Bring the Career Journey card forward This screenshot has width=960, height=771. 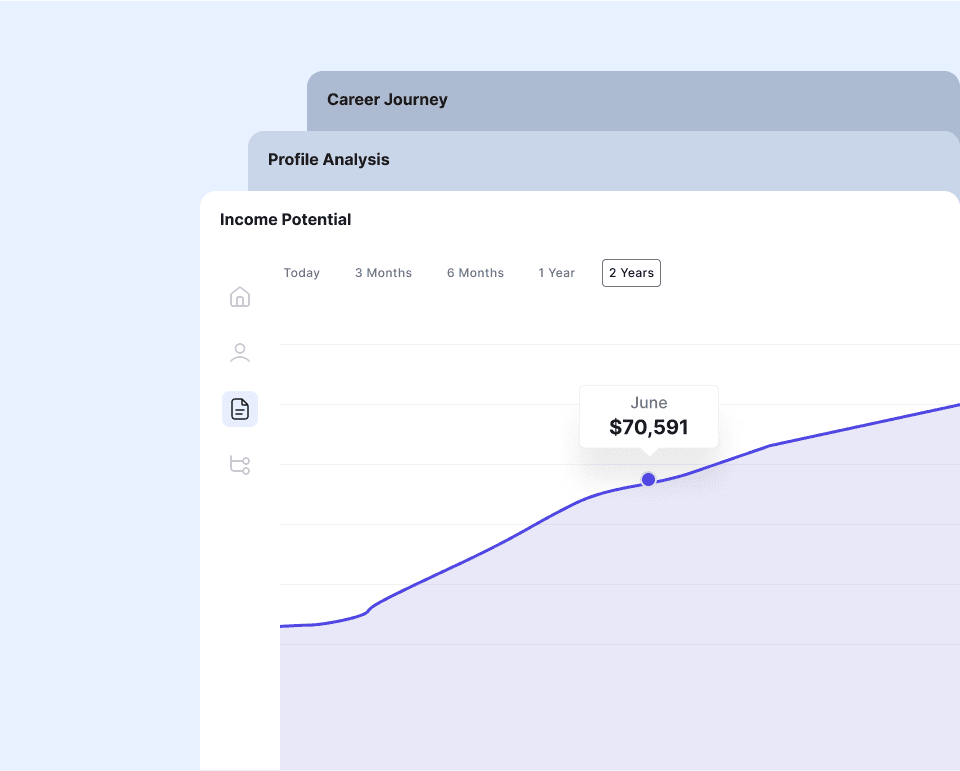click(x=387, y=100)
